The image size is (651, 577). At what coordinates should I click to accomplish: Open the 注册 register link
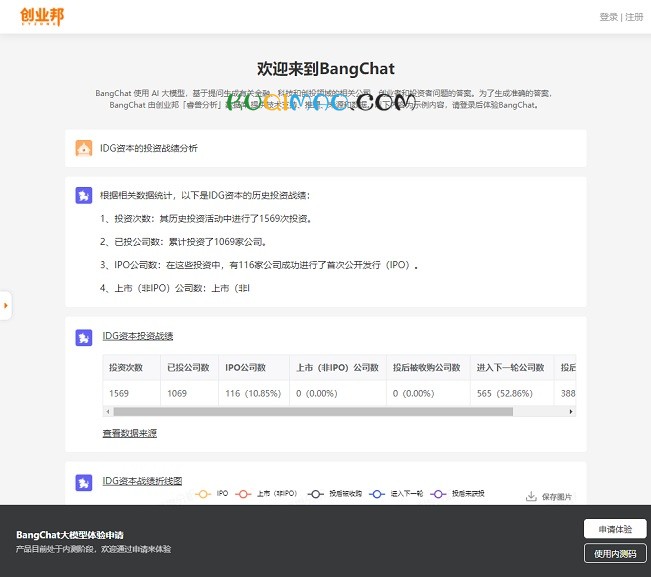coord(634,17)
